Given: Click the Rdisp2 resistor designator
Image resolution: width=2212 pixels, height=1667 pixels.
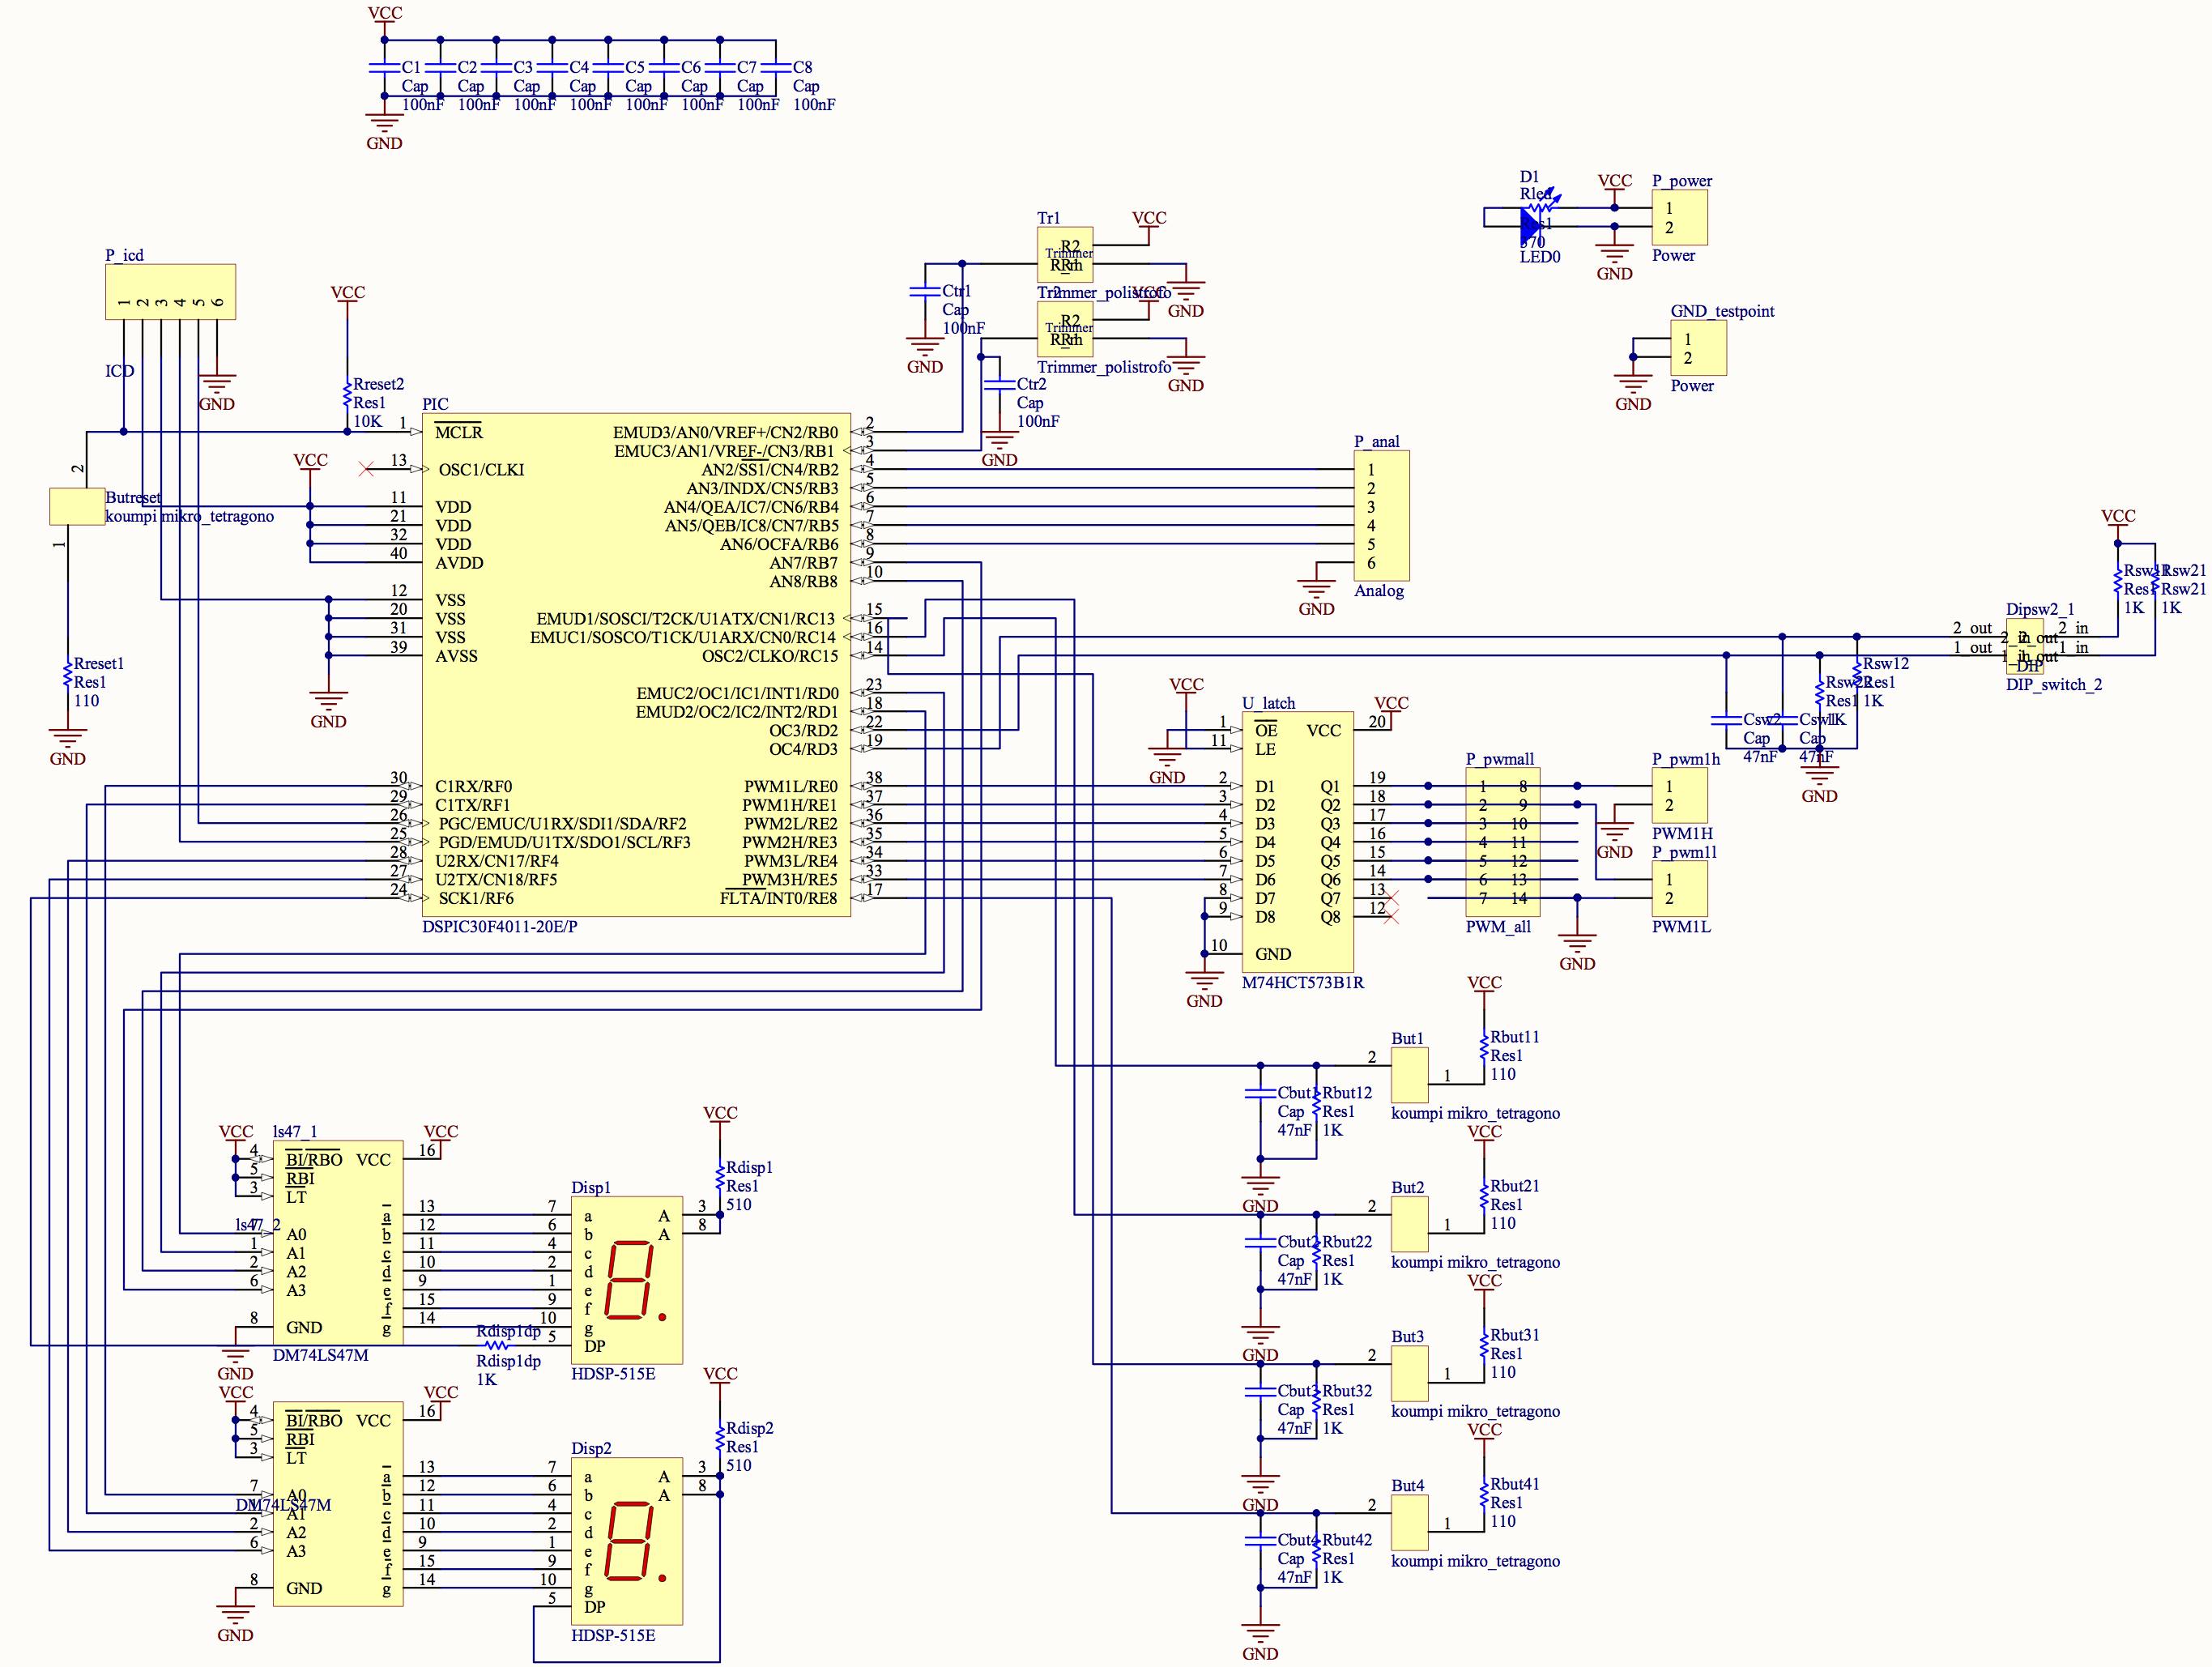Looking at the screenshot, I should (x=750, y=1429).
